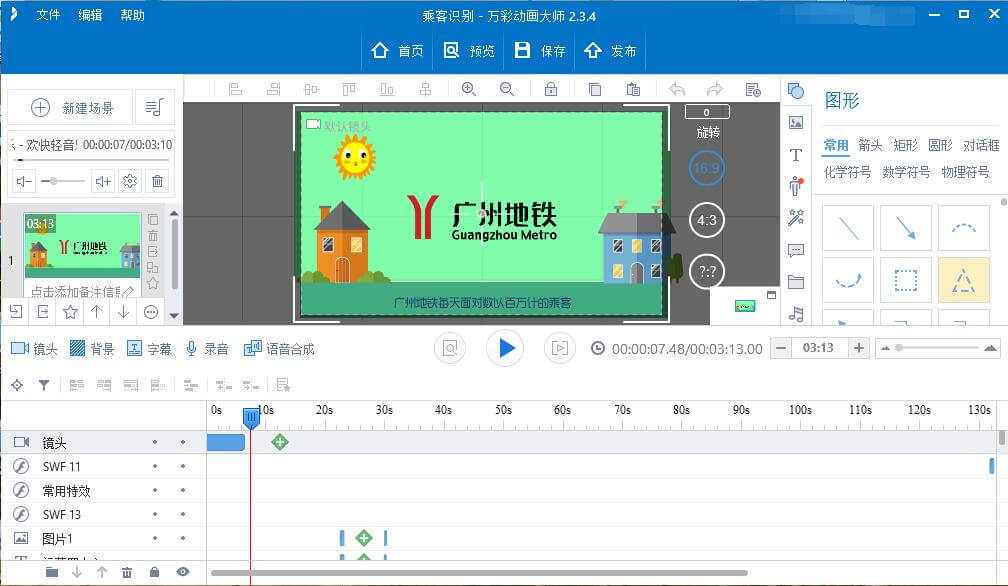Switch to the 箭头 shapes tab
Image resolution: width=1008 pixels, height=586 pixels.
click(x=870, y=145)
